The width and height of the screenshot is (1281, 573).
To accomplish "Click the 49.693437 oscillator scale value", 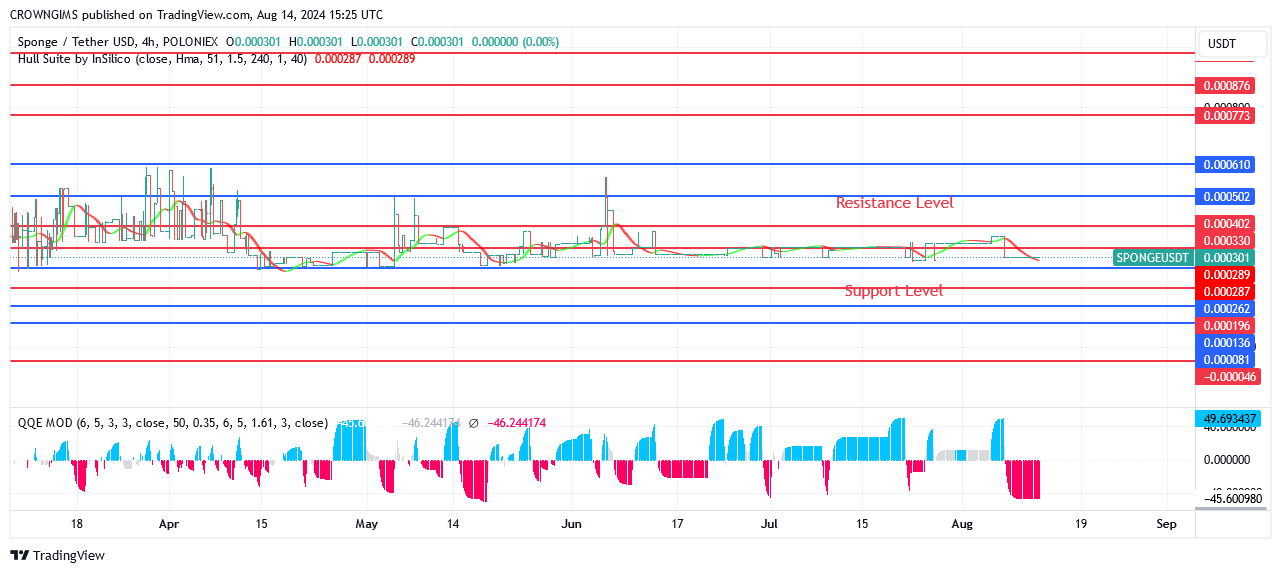I will (x=1229, y=418).
